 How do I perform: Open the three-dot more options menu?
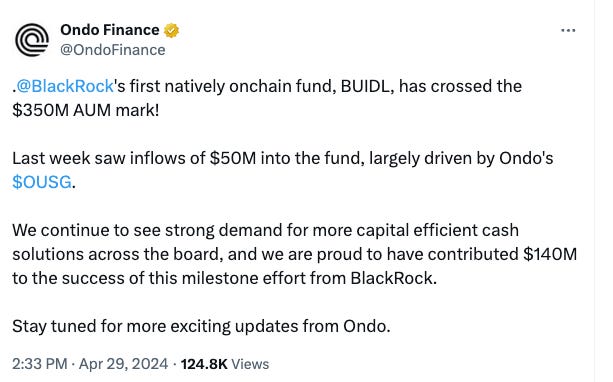[x=568, y=30]
